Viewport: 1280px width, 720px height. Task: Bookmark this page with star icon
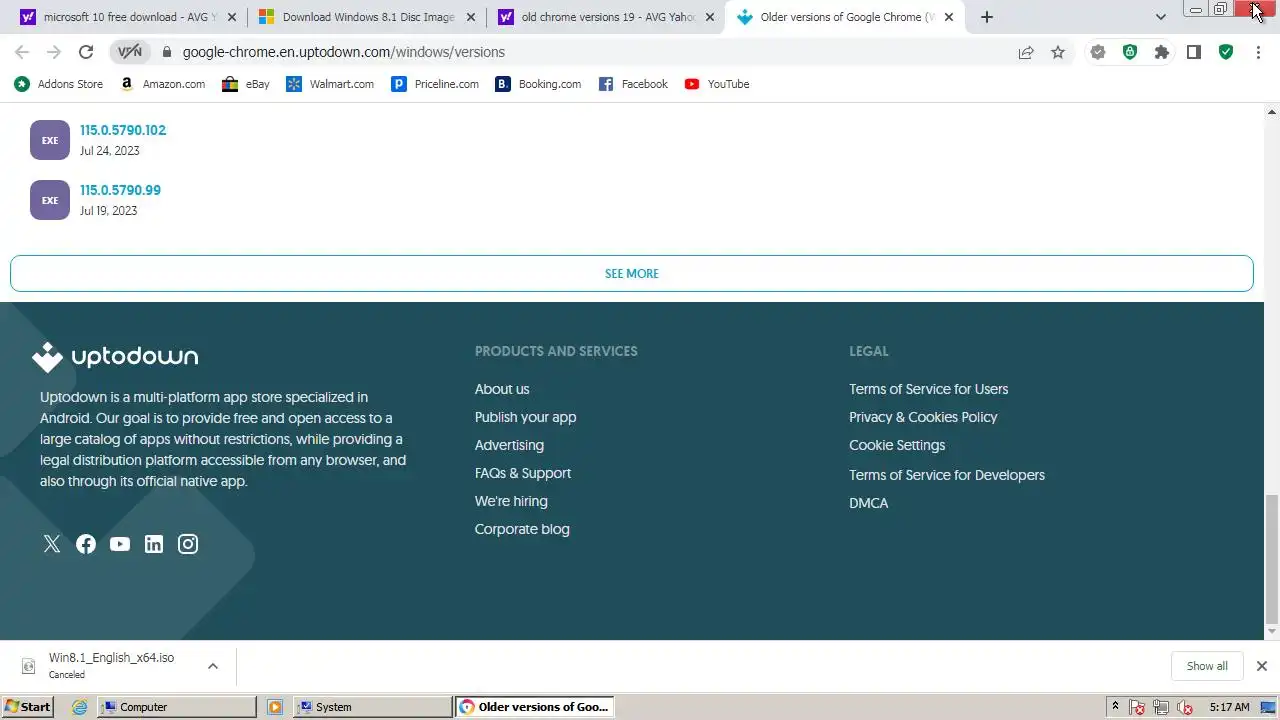pyautogui.click(x=1058, y=52)
